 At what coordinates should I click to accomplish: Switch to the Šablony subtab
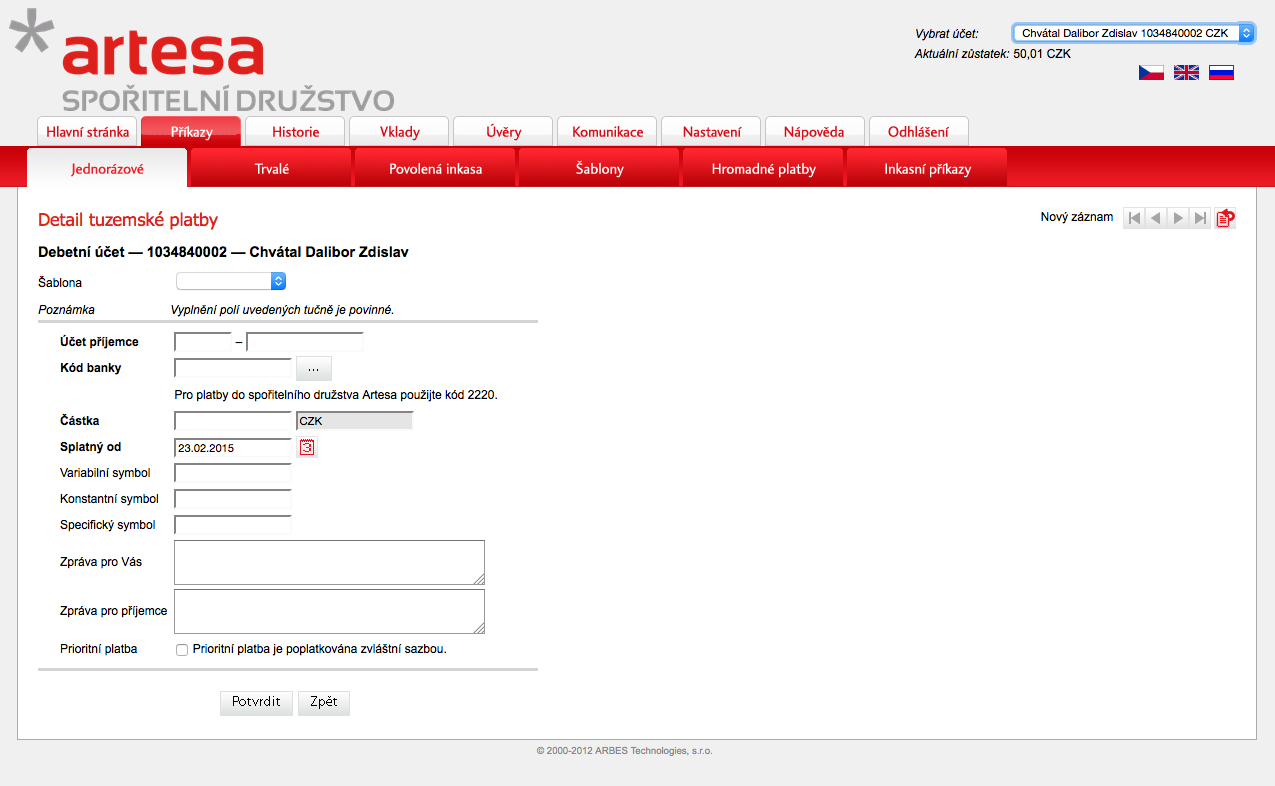(599, 168)
